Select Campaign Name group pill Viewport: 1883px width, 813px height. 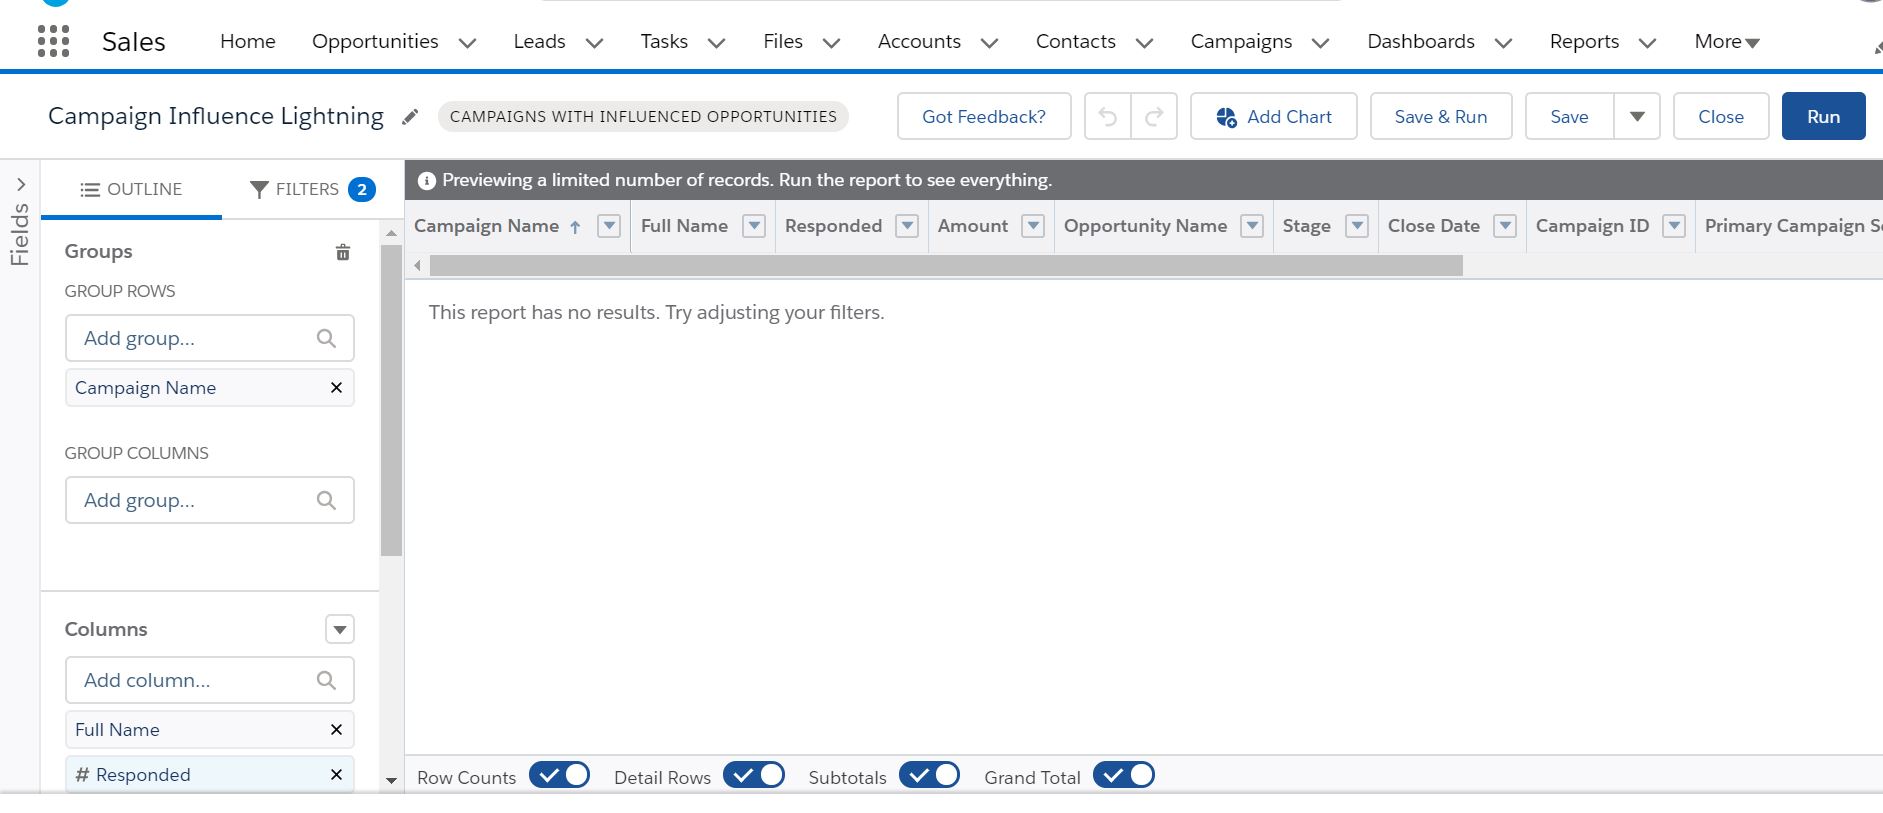210,388
